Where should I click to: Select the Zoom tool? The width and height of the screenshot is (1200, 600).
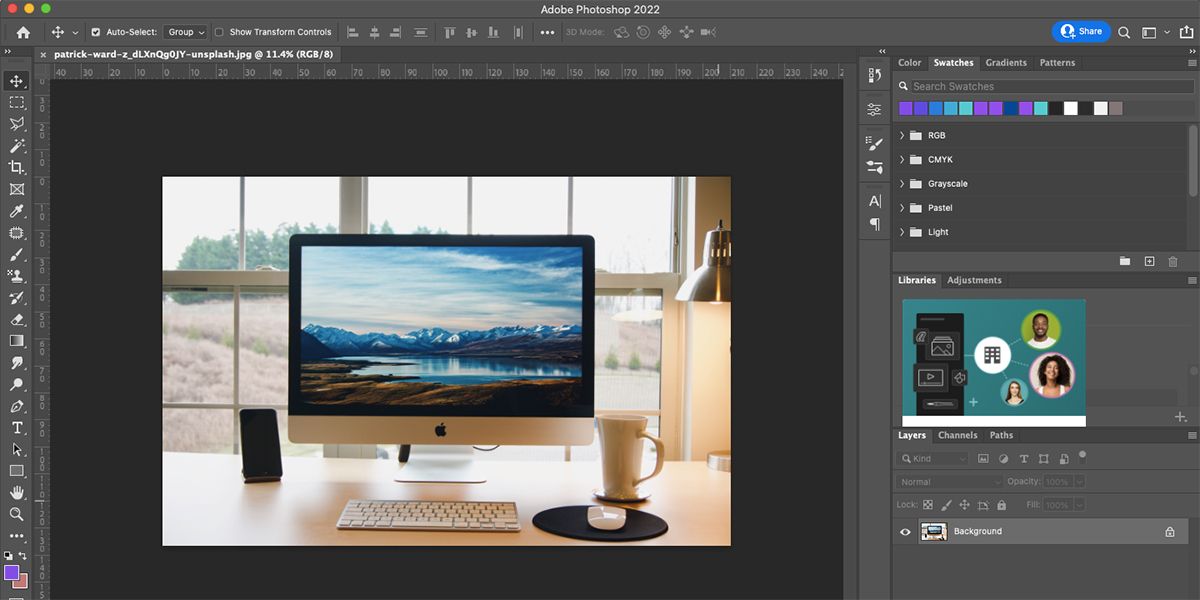16,514
